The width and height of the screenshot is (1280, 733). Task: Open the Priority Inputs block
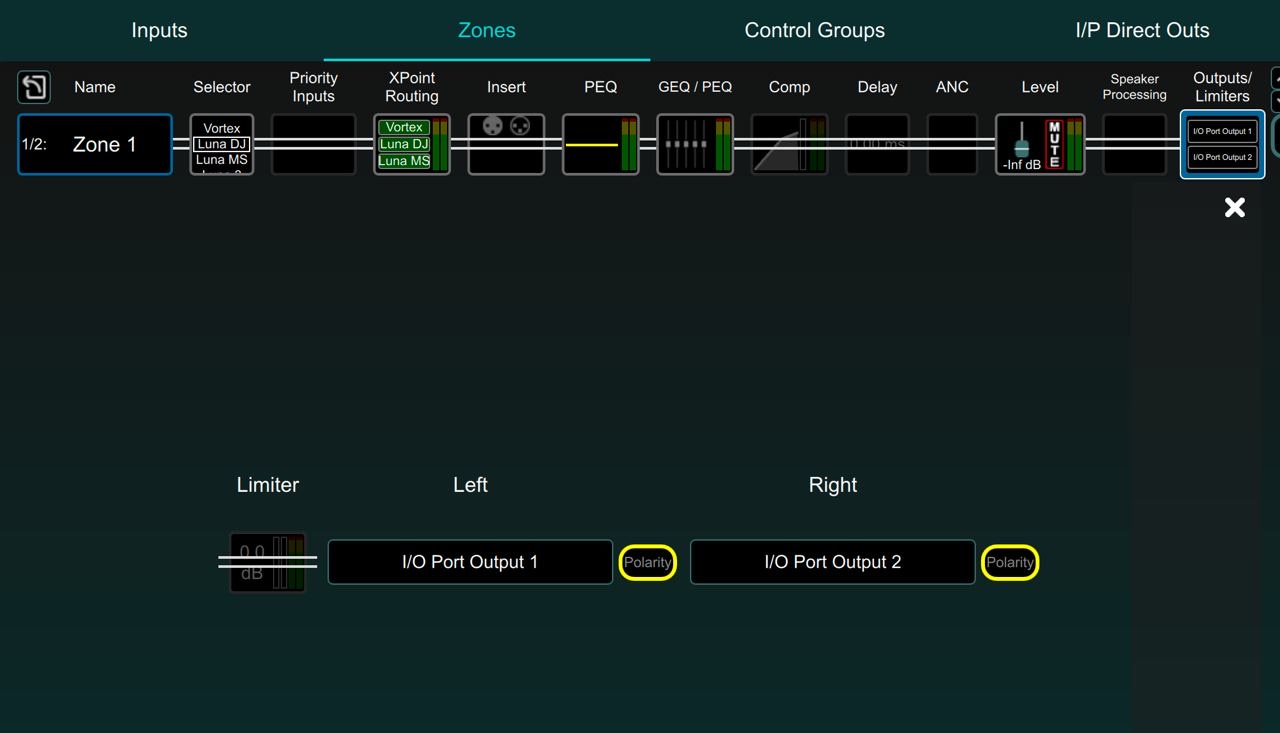[x=313, y=144]
